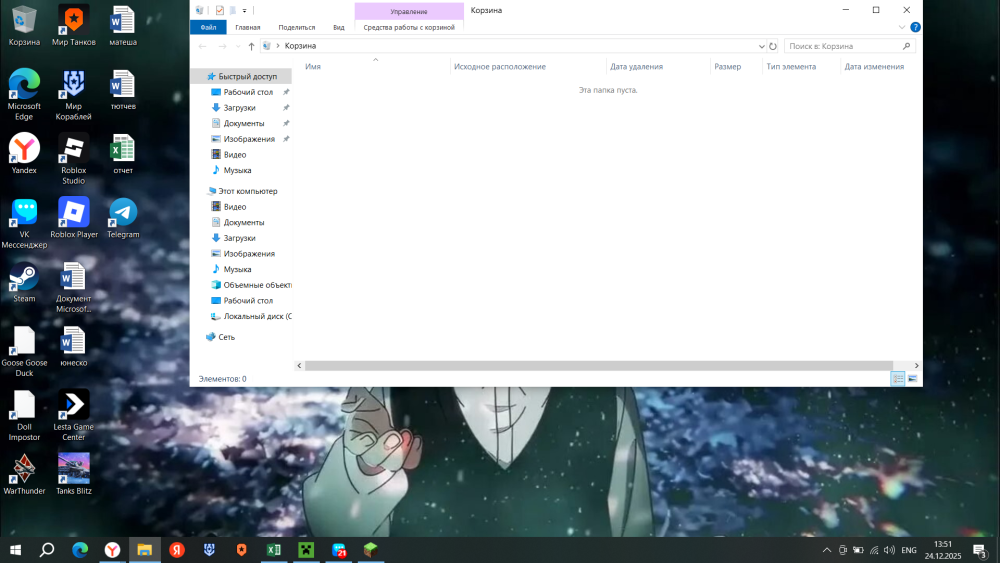Viewport: 1000px width, 563px height.
Task: Switch to the Главная ribbon tab
Action: [x=247, y=27]
